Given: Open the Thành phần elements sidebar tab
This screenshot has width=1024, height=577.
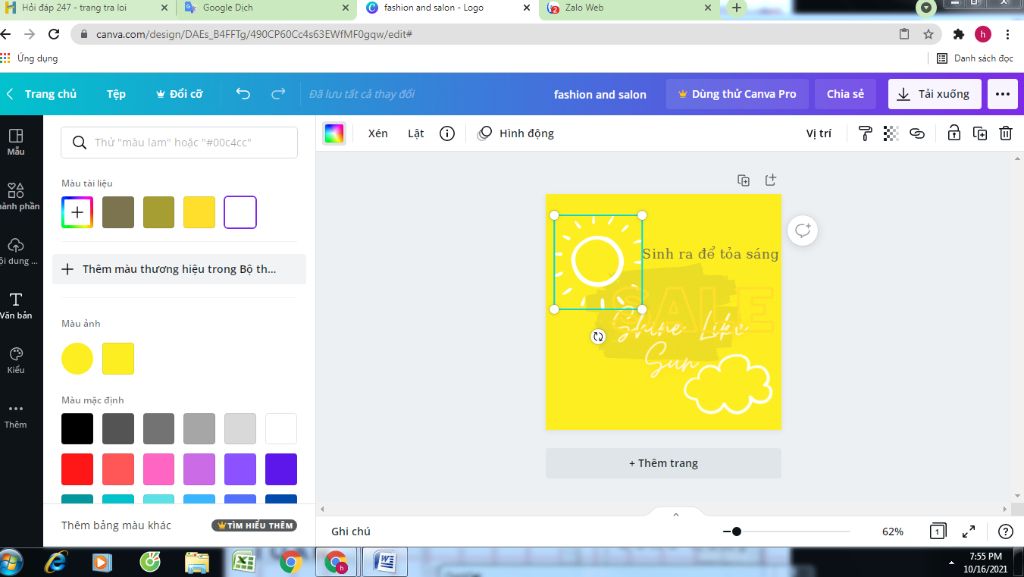Looking at the screenshot, I should tap(16, 196).
